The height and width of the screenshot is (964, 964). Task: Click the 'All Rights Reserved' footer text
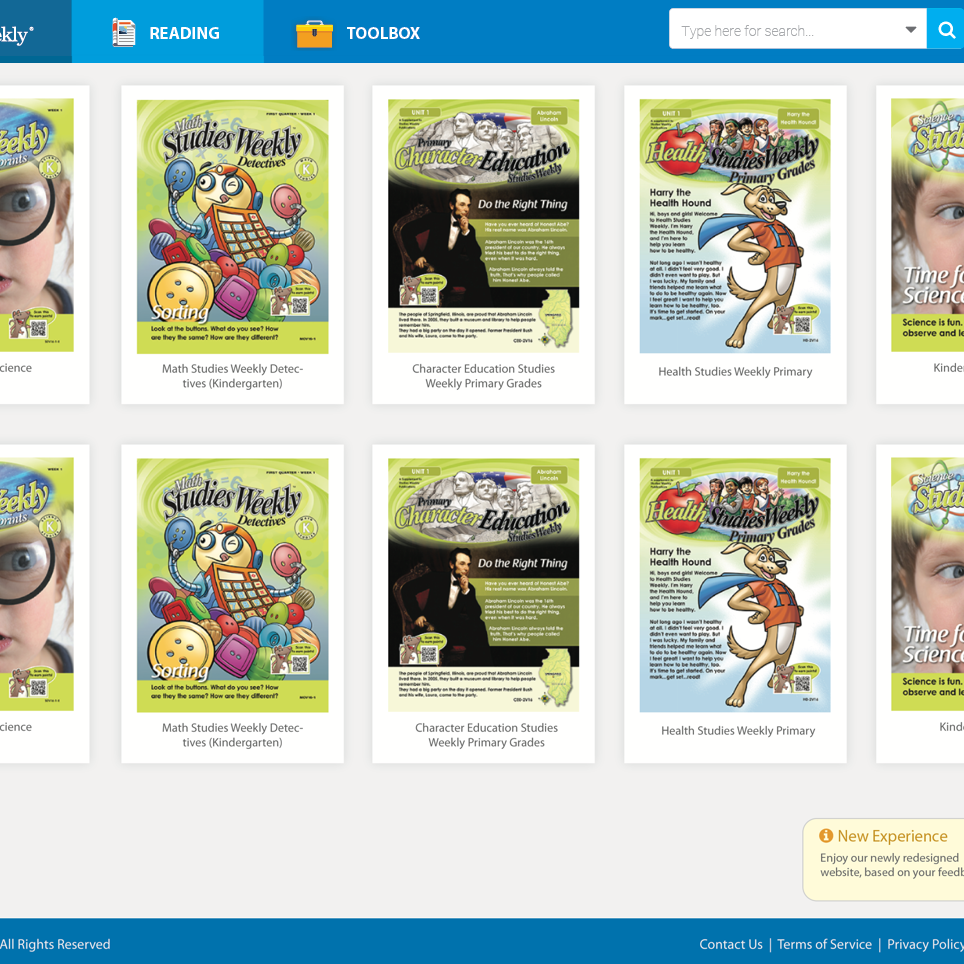55,944
